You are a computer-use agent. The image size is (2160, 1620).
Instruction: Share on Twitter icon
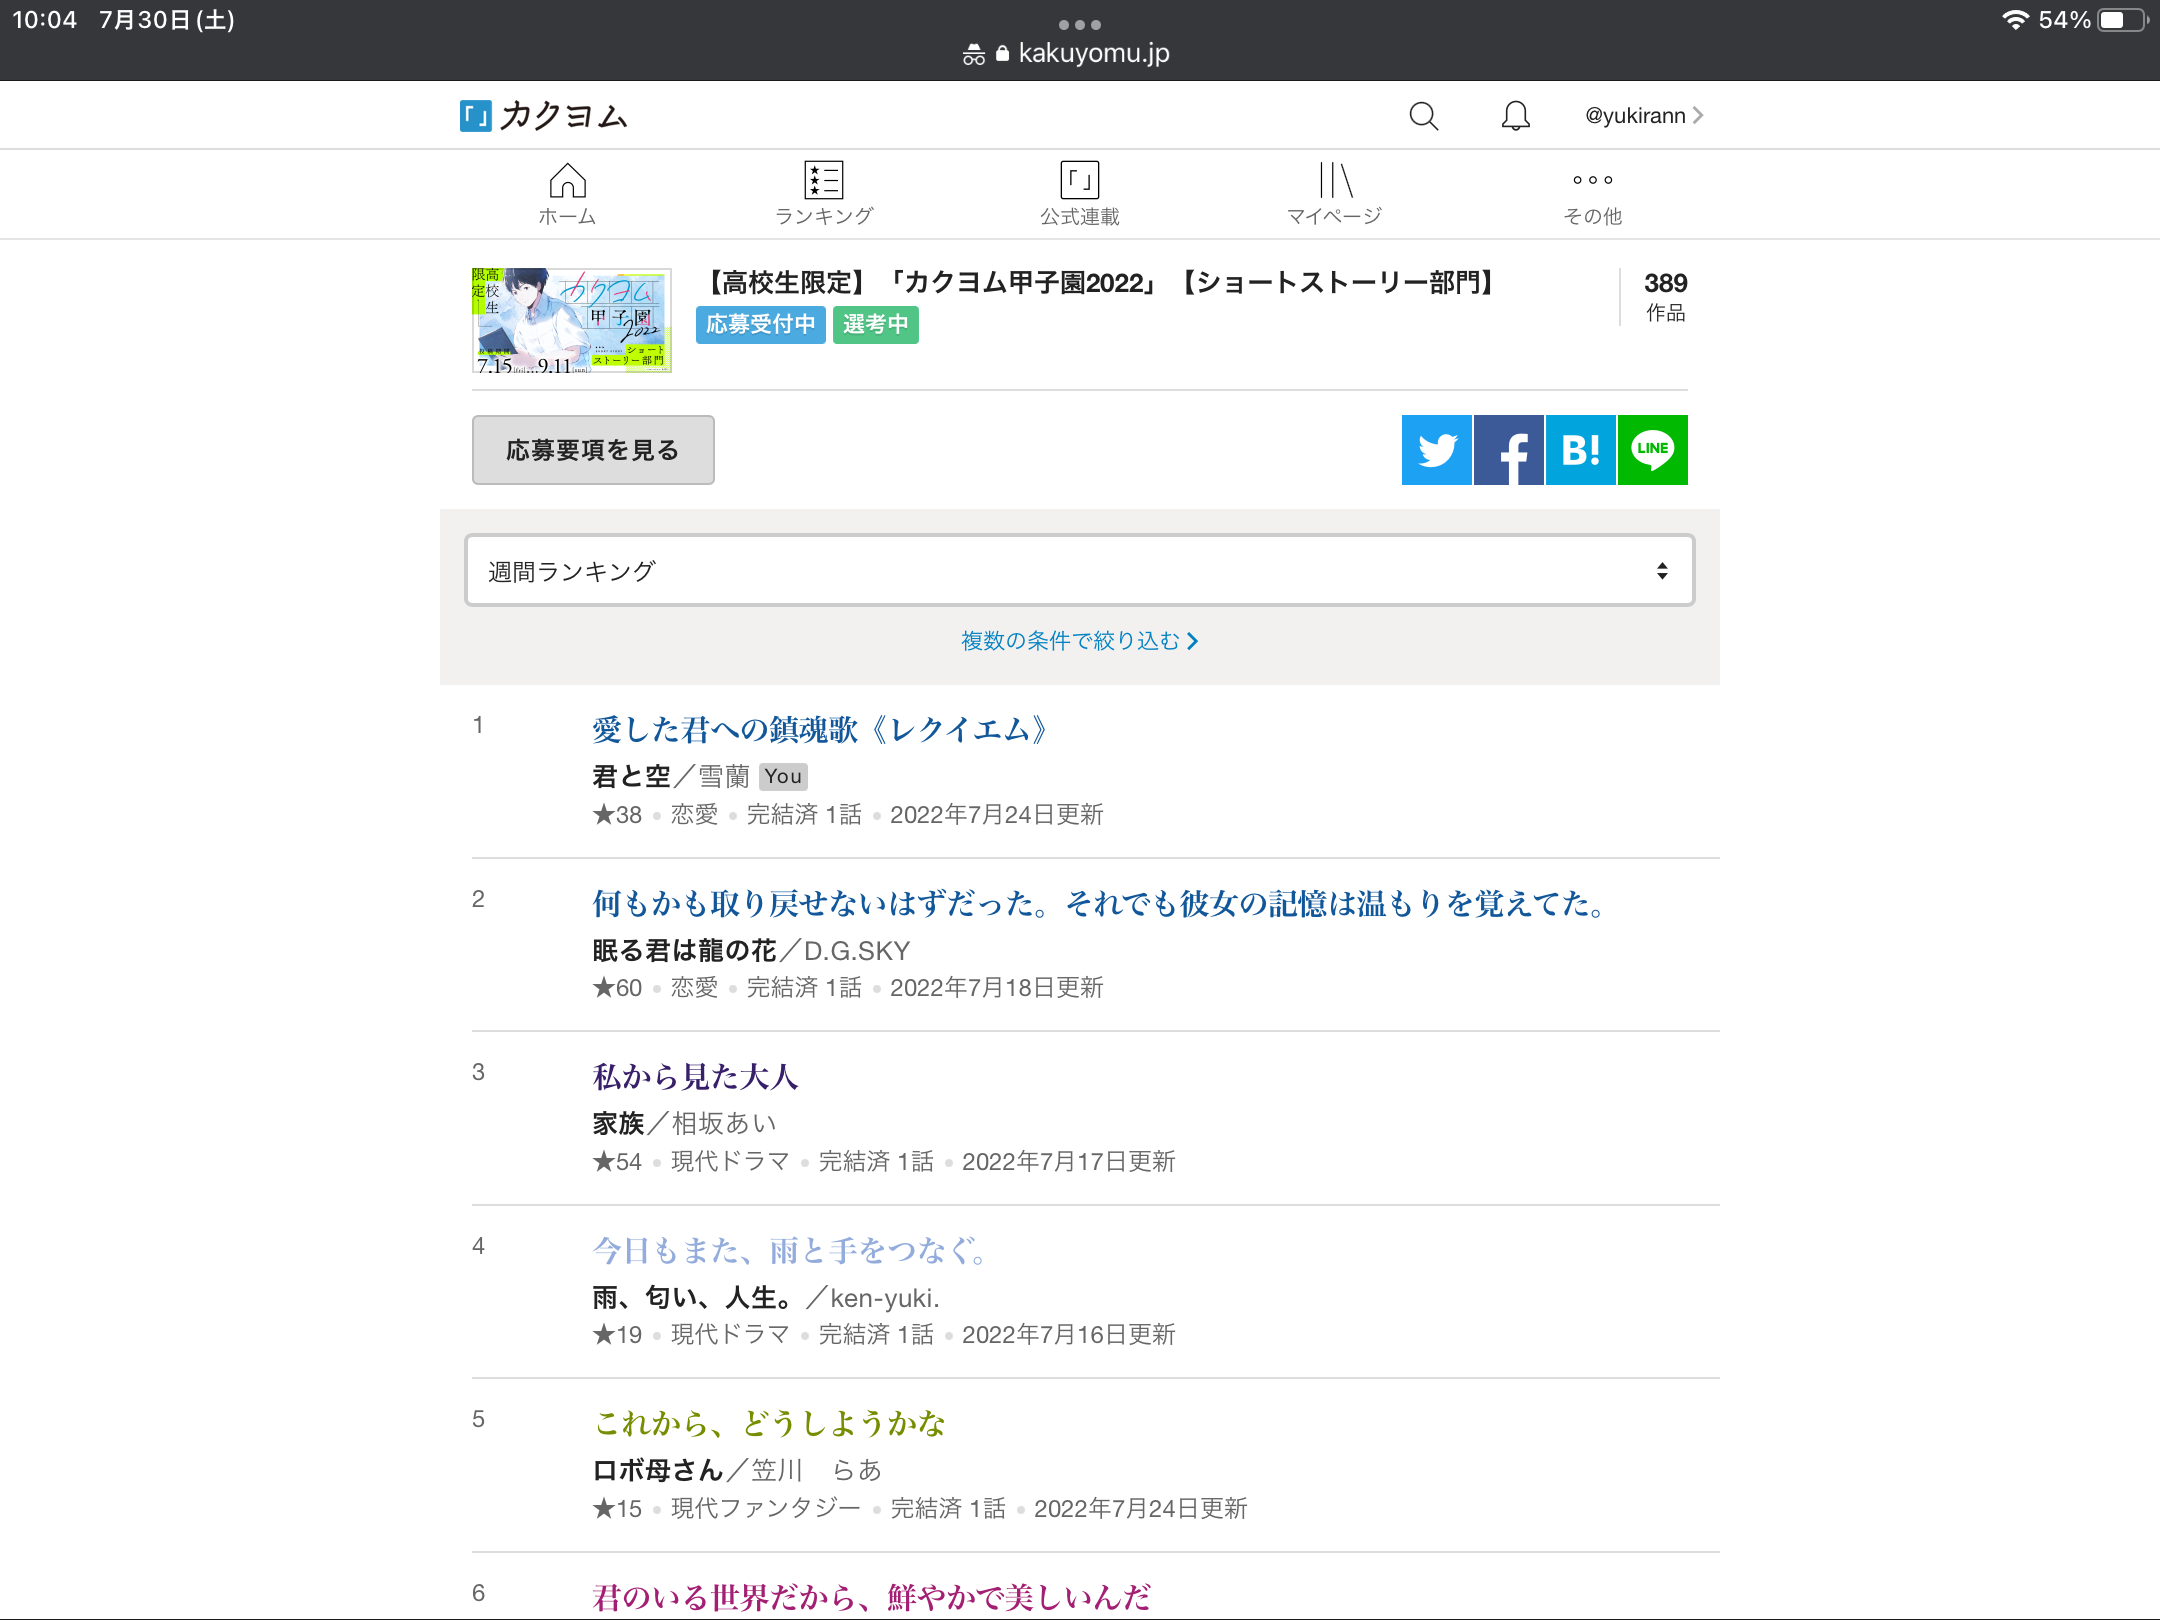(x=1436, y=450)
